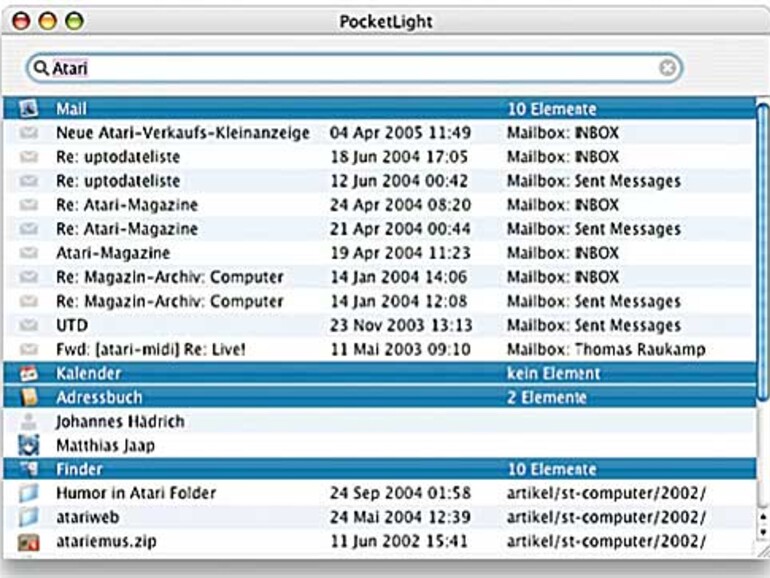
Task: Collapse the Adressbuch section header
Action: pos(380,397)
